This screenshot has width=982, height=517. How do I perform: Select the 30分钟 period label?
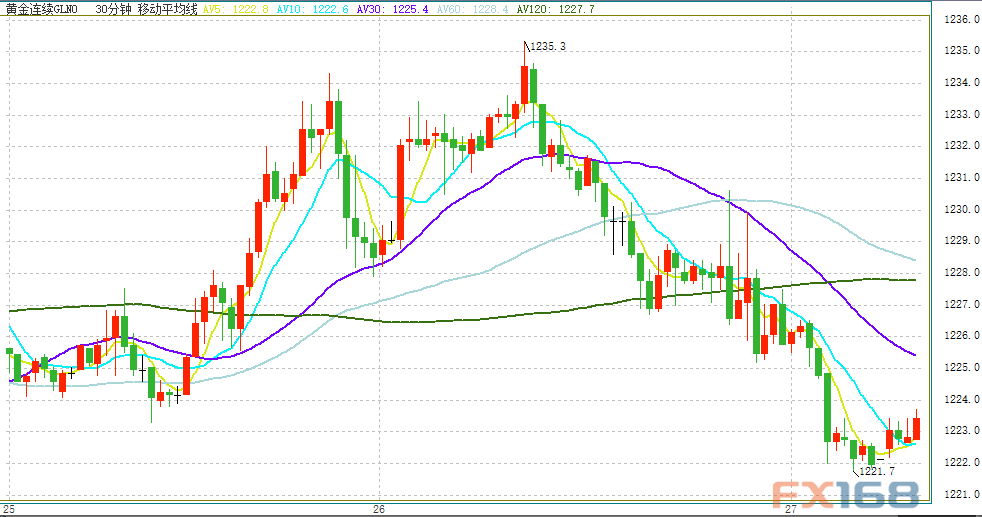coord(112,9)
